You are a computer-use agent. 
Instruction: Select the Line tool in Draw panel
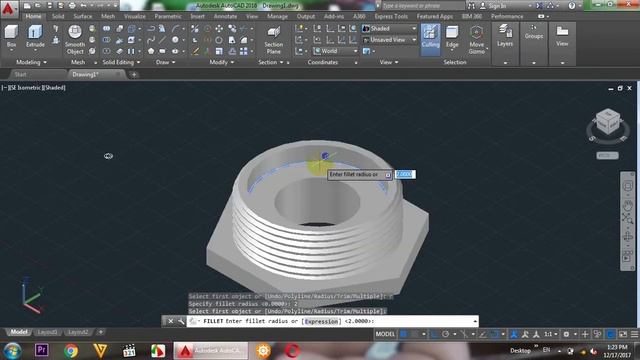click(x=162, y=40)
